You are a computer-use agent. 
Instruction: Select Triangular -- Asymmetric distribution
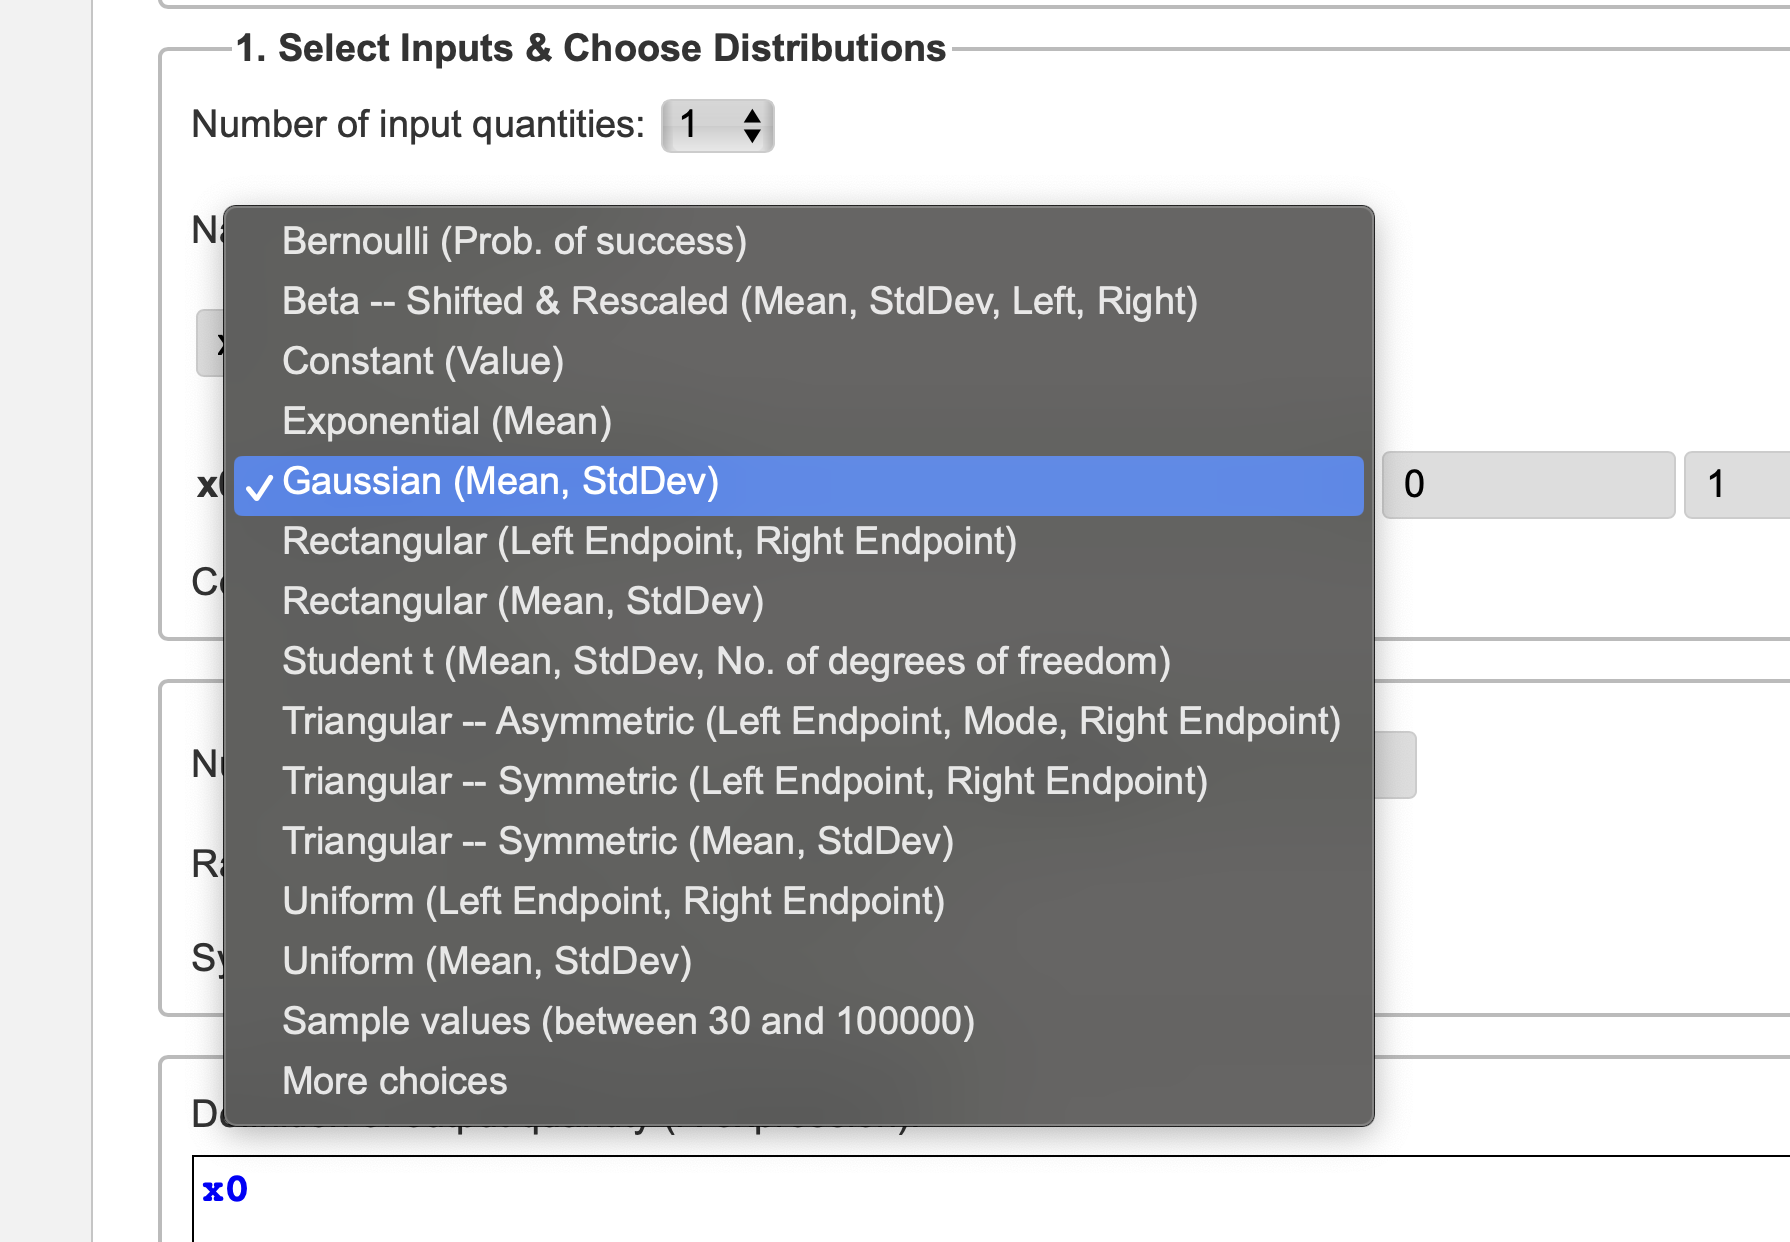pos(810,722)
